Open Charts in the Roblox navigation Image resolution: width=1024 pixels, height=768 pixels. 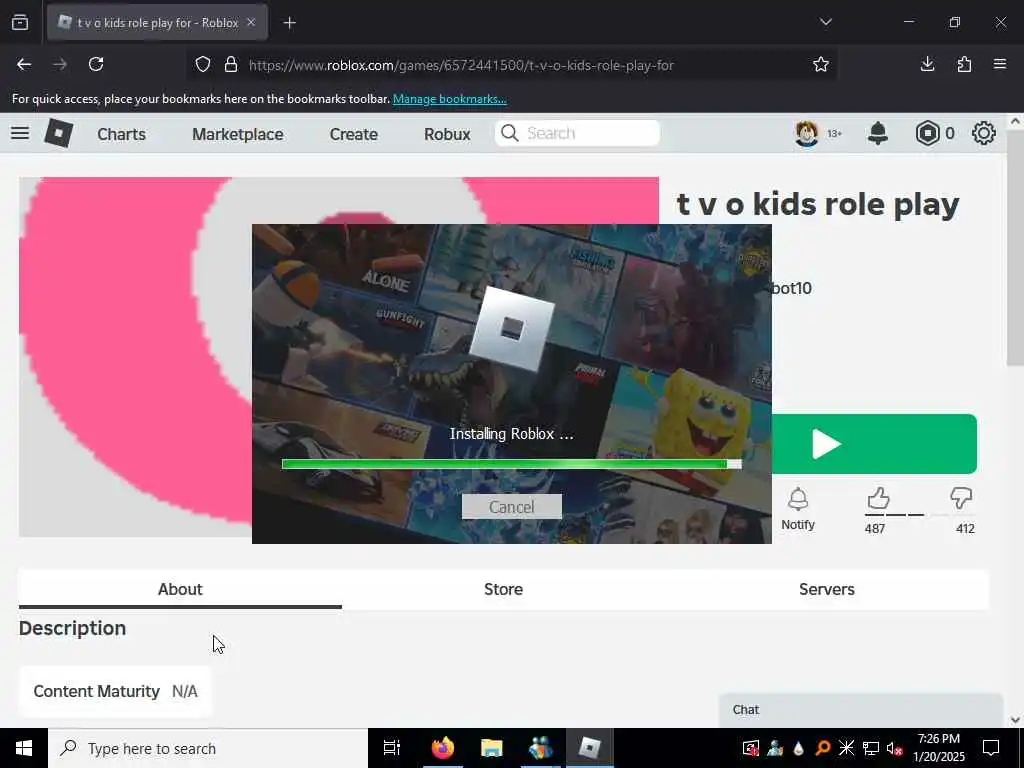[121, 134]
